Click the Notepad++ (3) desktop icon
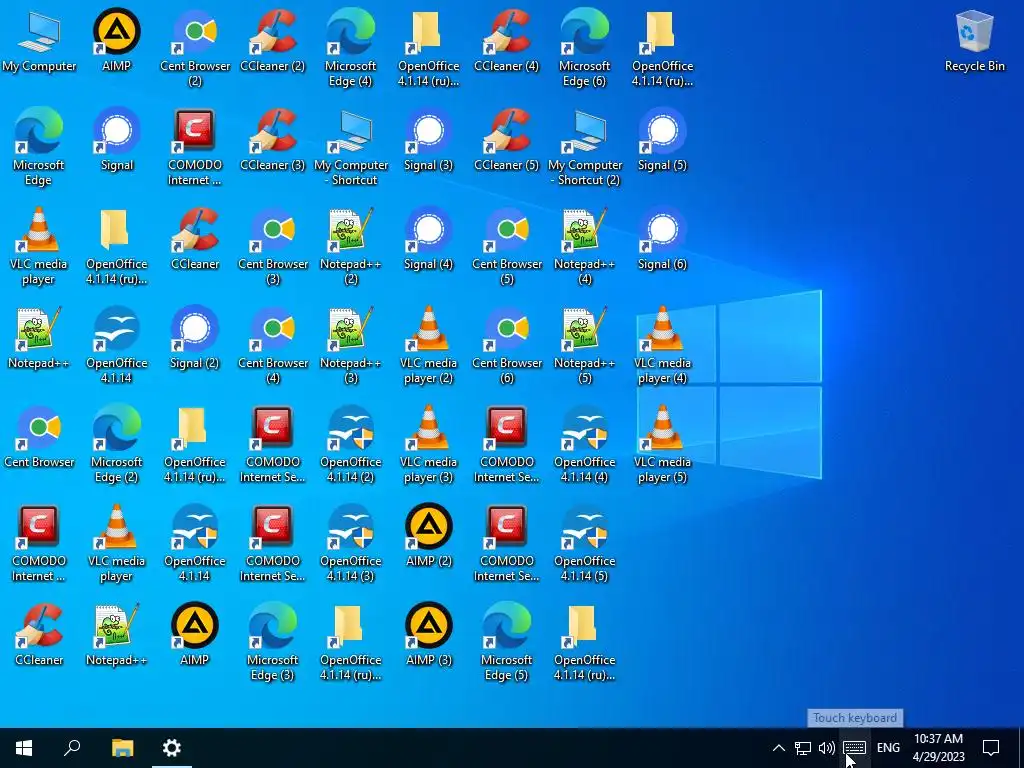1024x768 pixels. (351, 346)
